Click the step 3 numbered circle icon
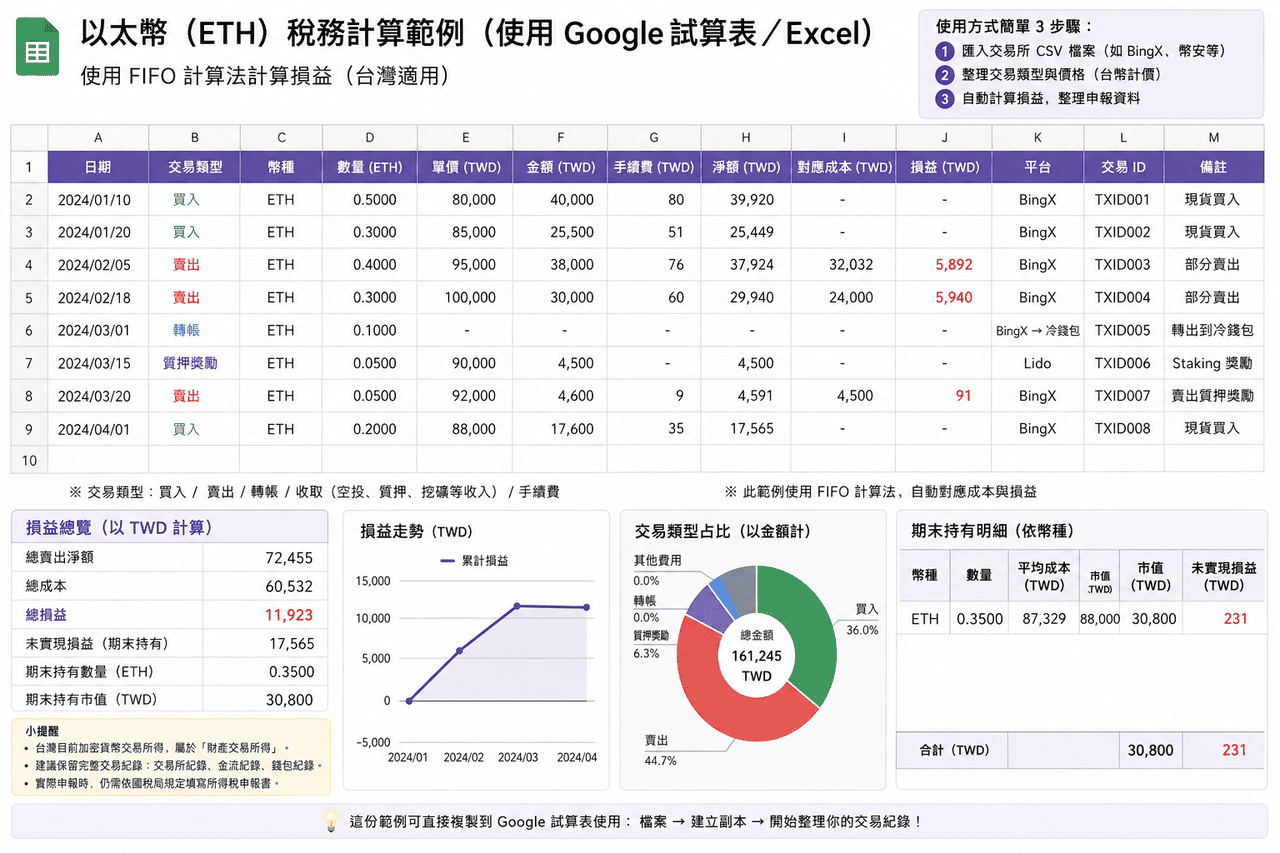1280x853 pixels. [x=944, y=98]
